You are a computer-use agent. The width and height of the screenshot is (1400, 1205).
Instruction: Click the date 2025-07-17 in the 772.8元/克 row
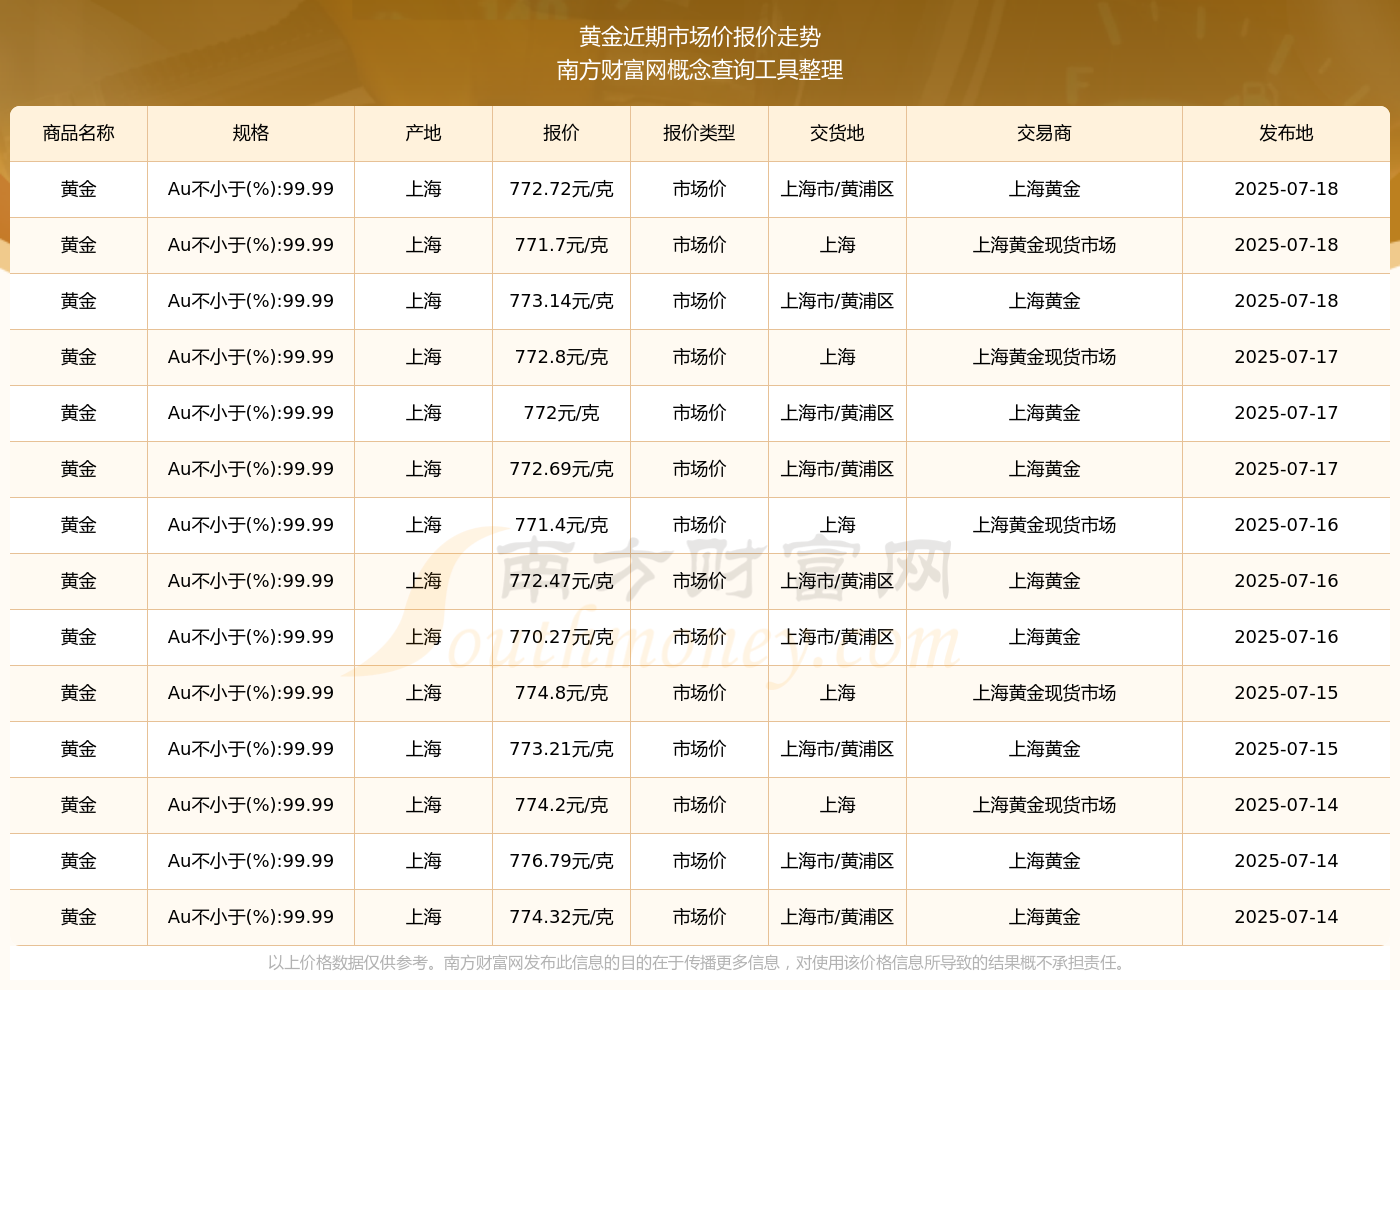coord(1287,357)
